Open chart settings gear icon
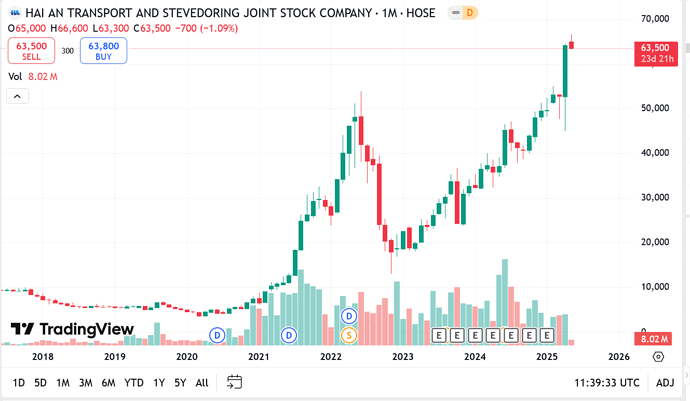The height and width of the screenshot is (401, 690). 658,357
